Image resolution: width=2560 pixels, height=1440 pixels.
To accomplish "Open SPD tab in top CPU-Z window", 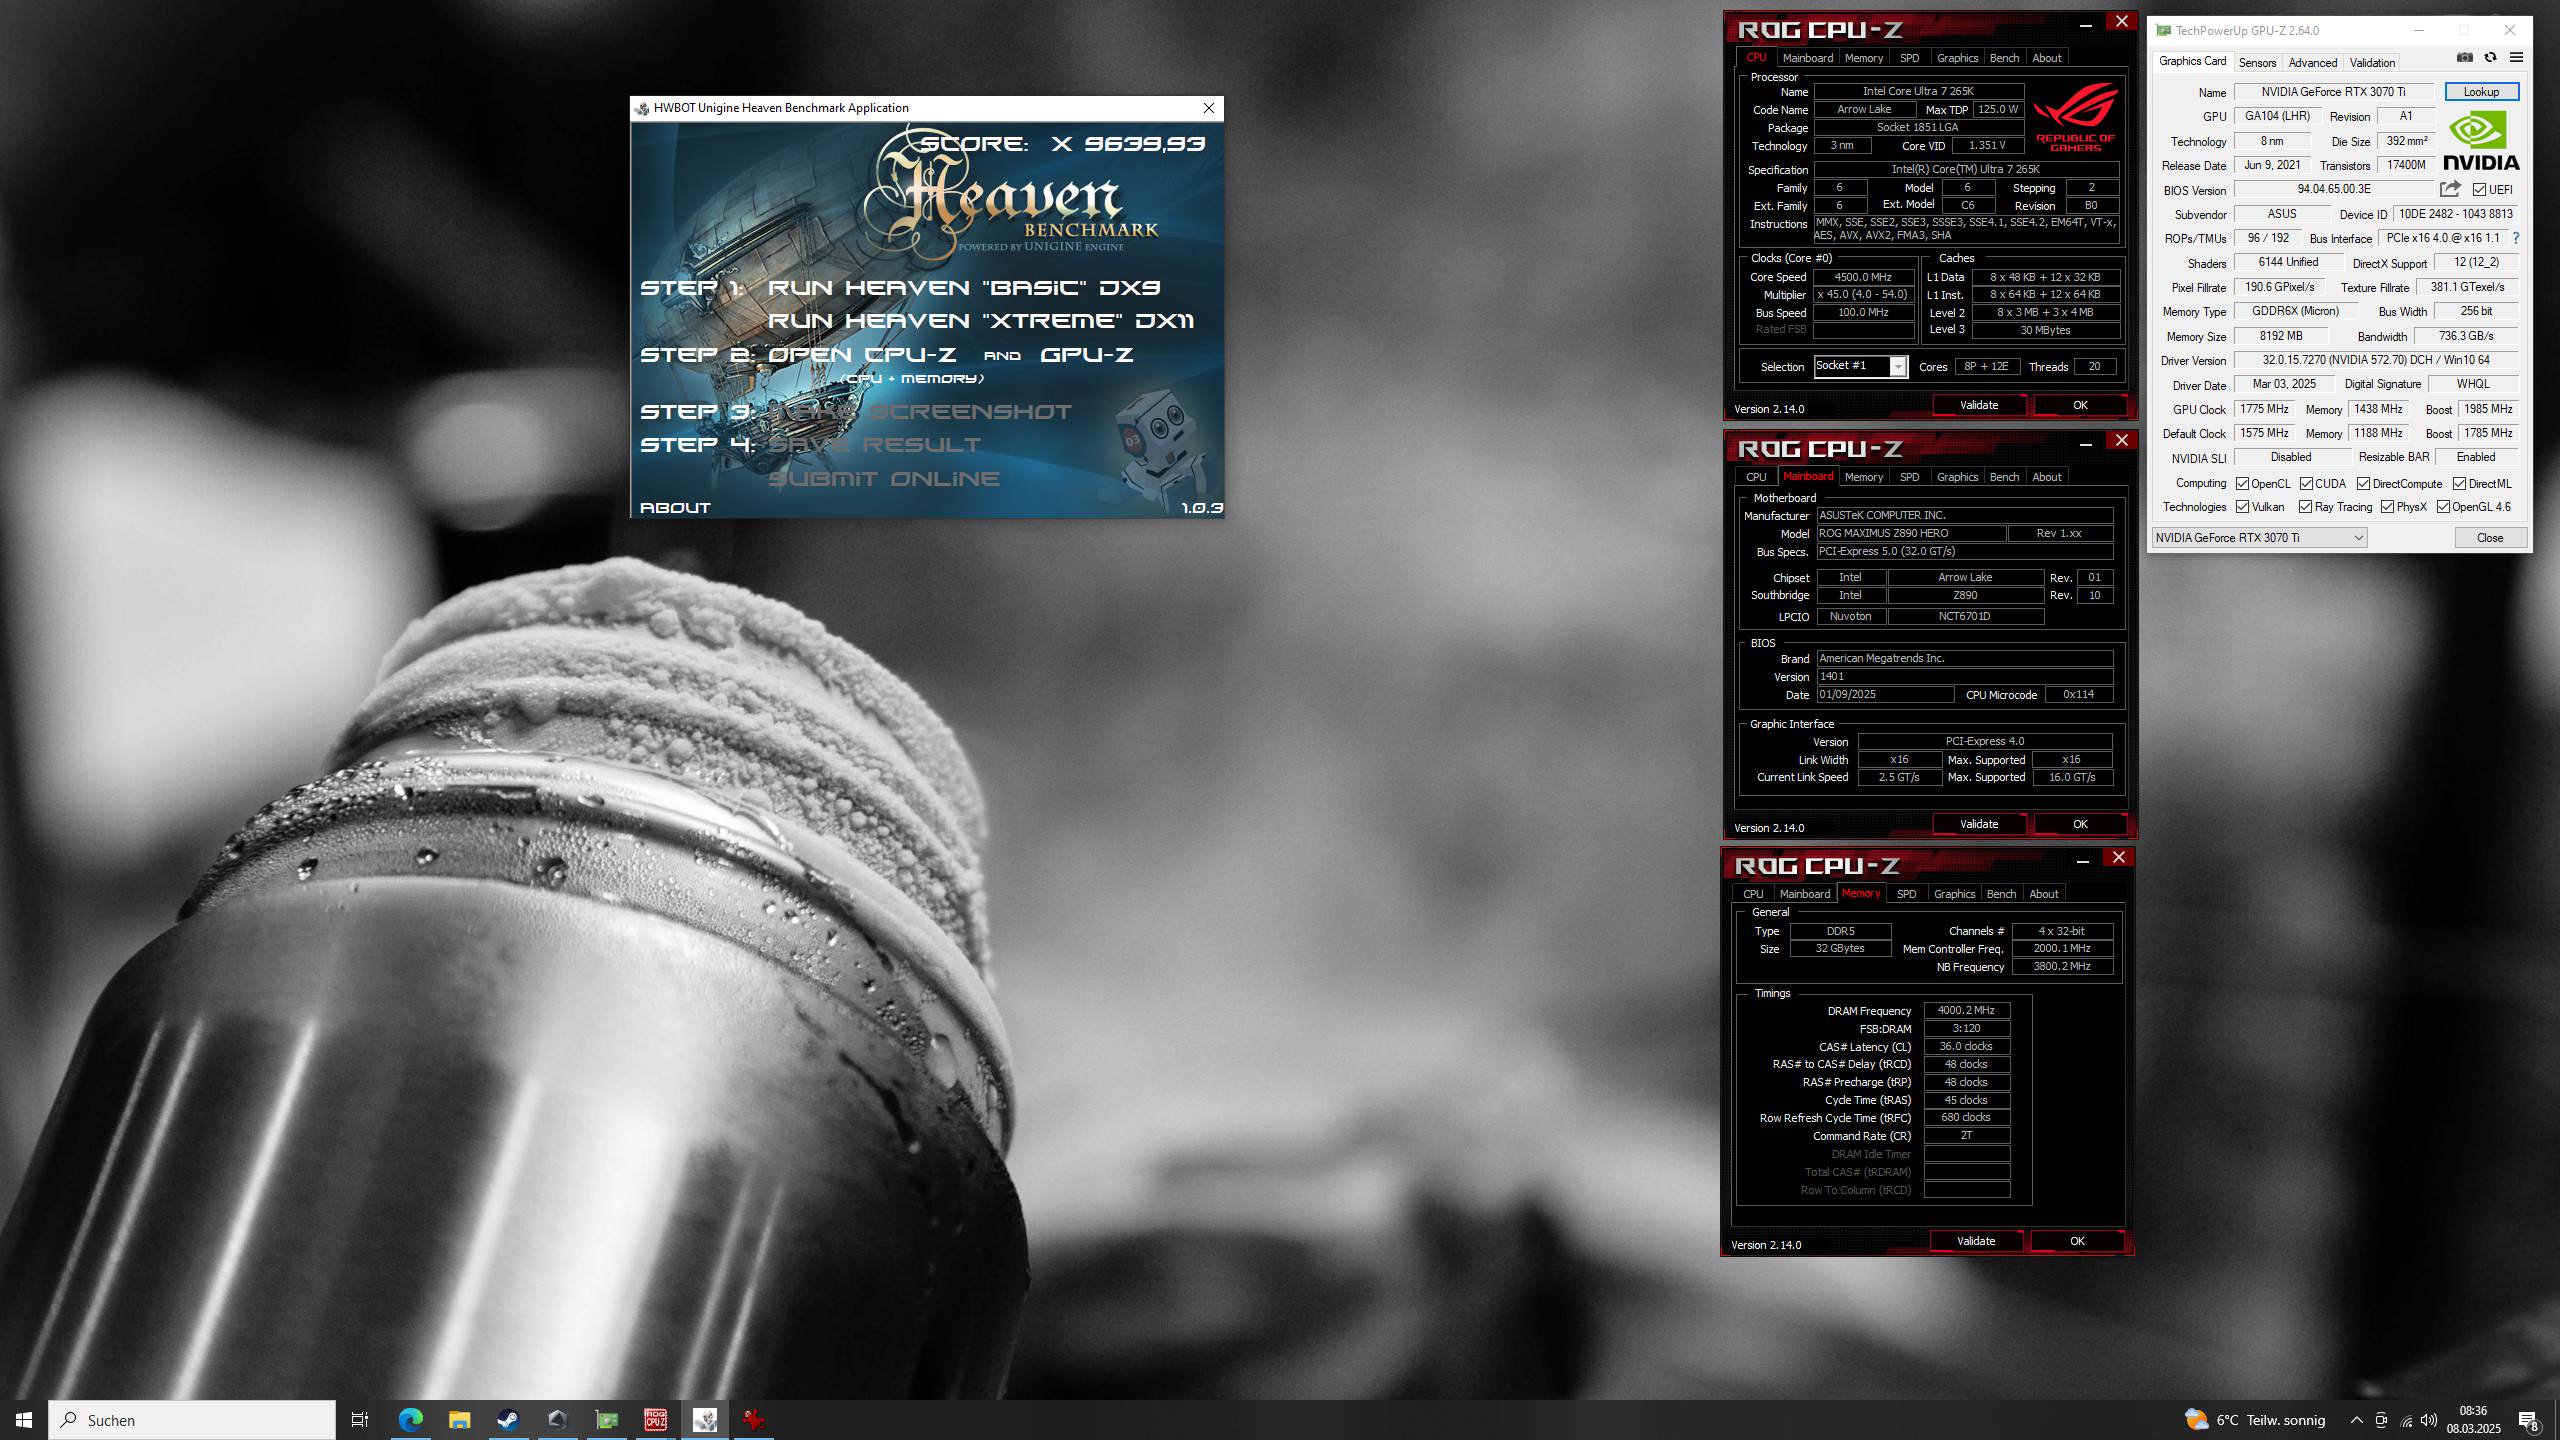I will pos(1909,58).
